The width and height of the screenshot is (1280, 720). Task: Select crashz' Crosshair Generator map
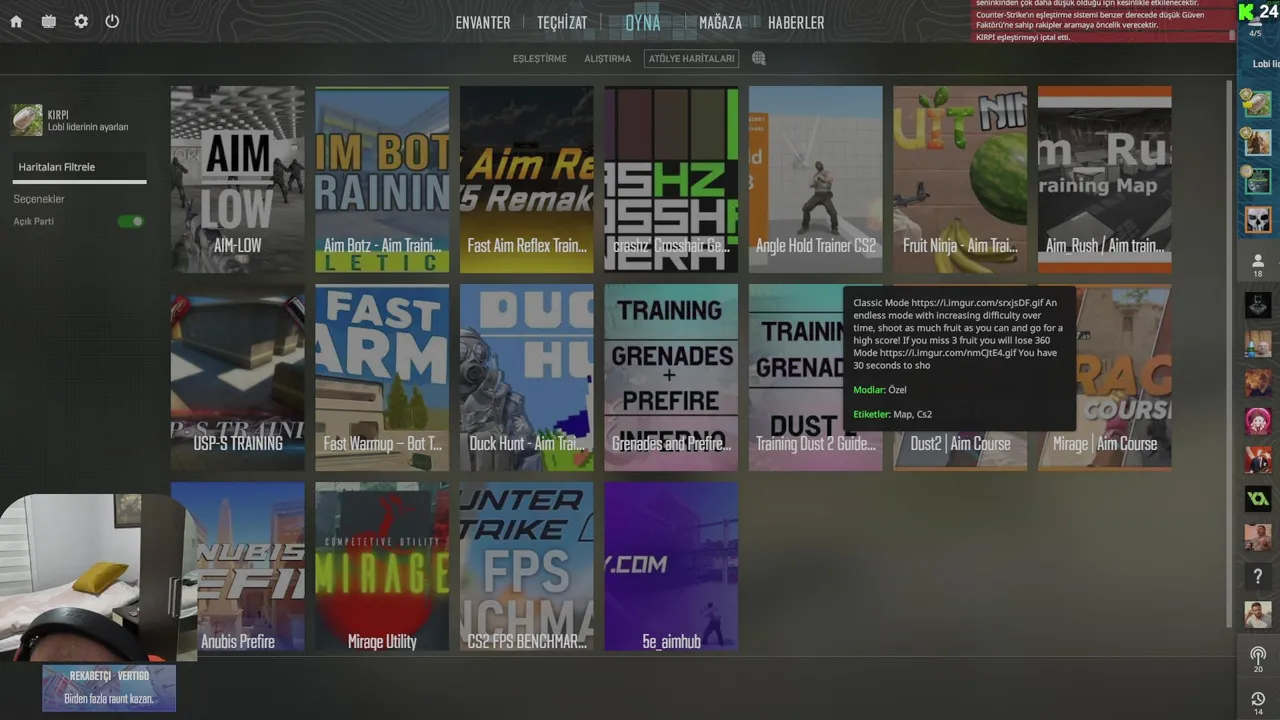pos(671,179)
